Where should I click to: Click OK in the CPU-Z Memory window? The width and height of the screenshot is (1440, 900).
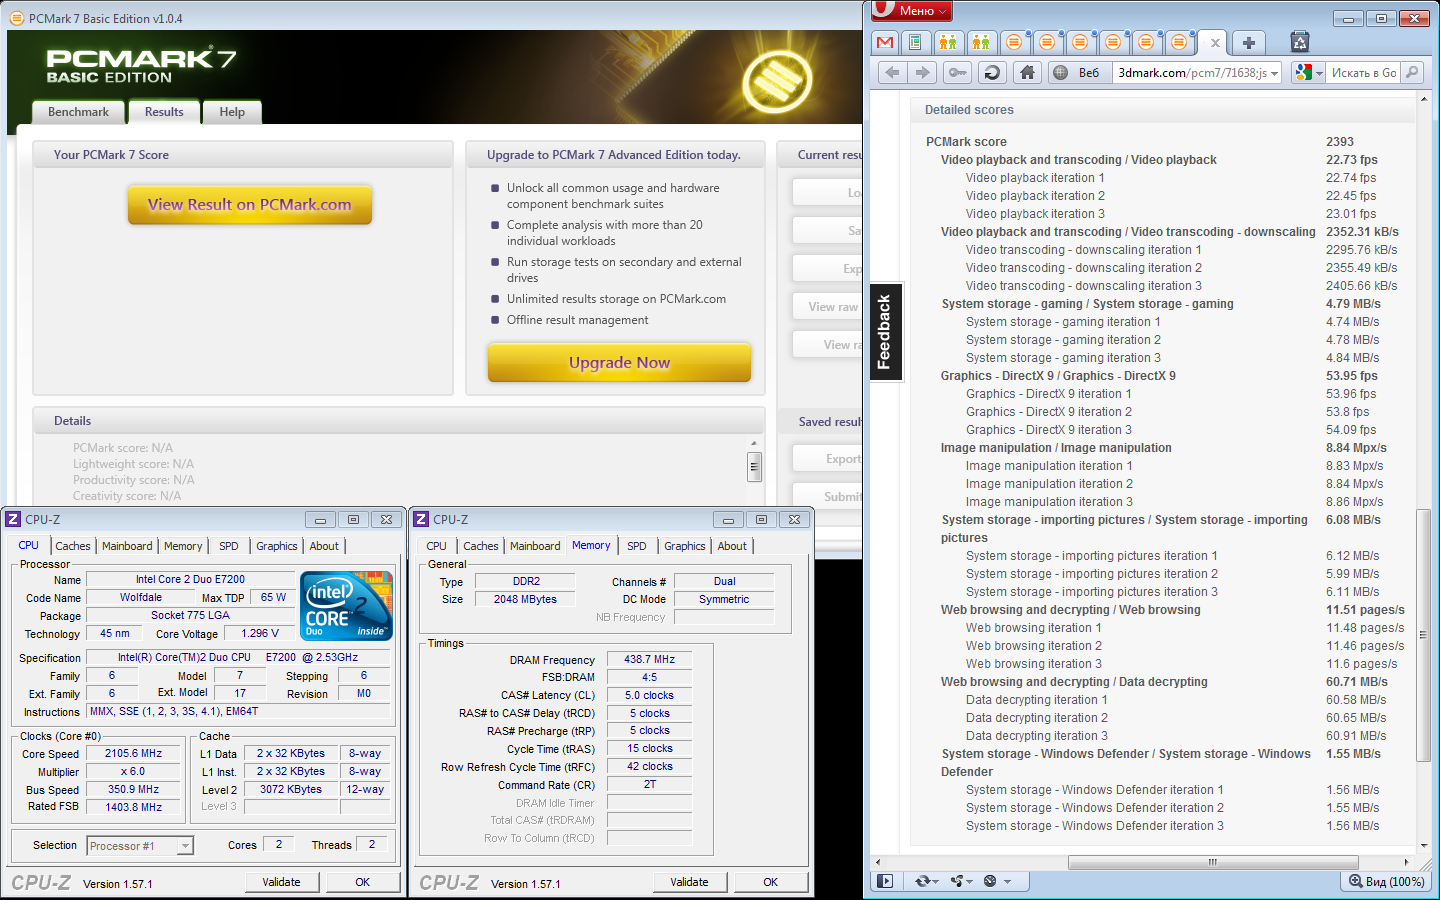tap(771, 882)
